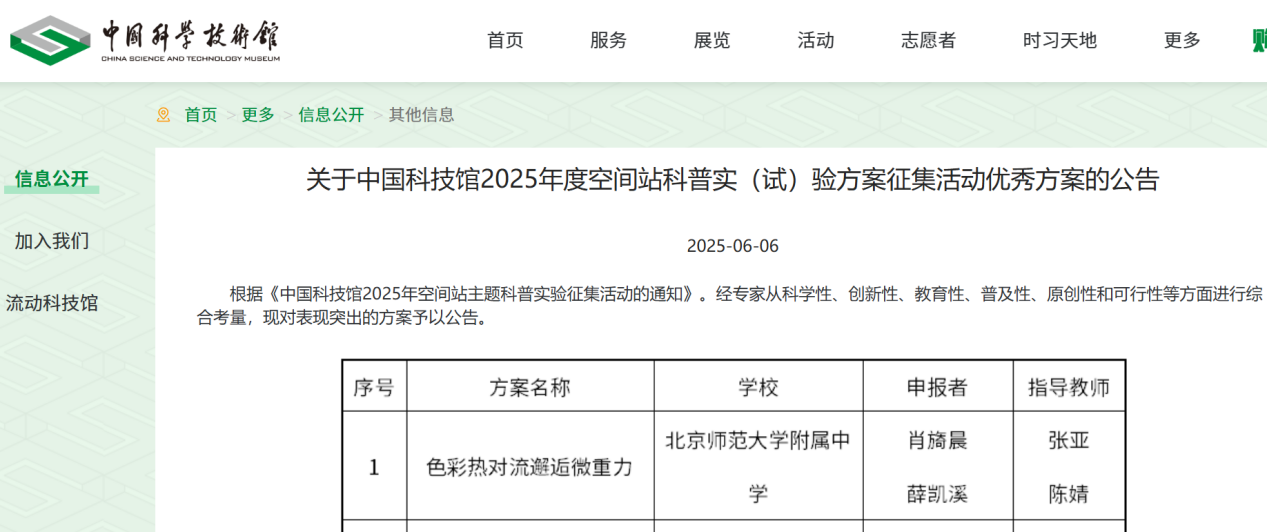1267x532 pixels.
Task: Click the 指导教师 table header
Action: (1069, 387)
